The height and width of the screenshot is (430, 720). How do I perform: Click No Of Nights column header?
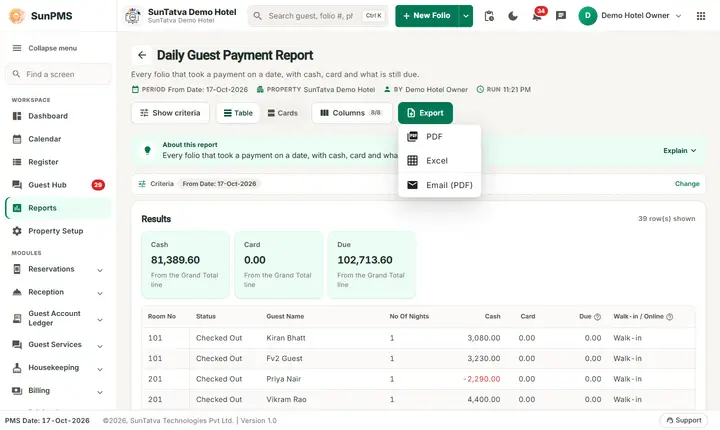409,317
